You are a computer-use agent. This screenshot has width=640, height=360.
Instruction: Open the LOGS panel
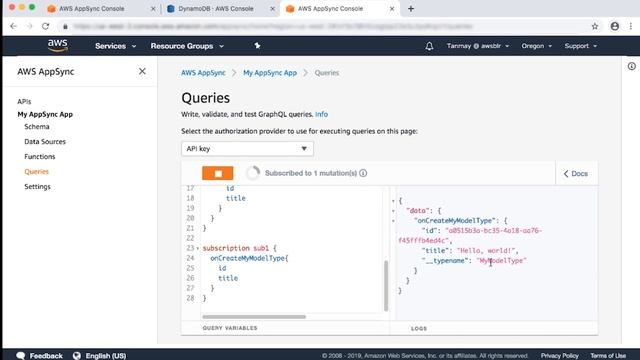click(x=419, y=328)
